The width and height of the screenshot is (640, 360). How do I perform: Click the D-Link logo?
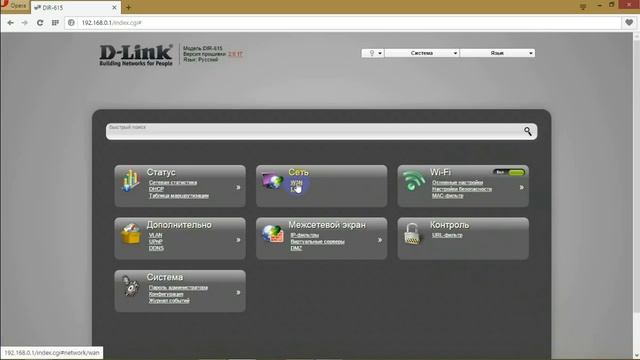pos(136,55)
